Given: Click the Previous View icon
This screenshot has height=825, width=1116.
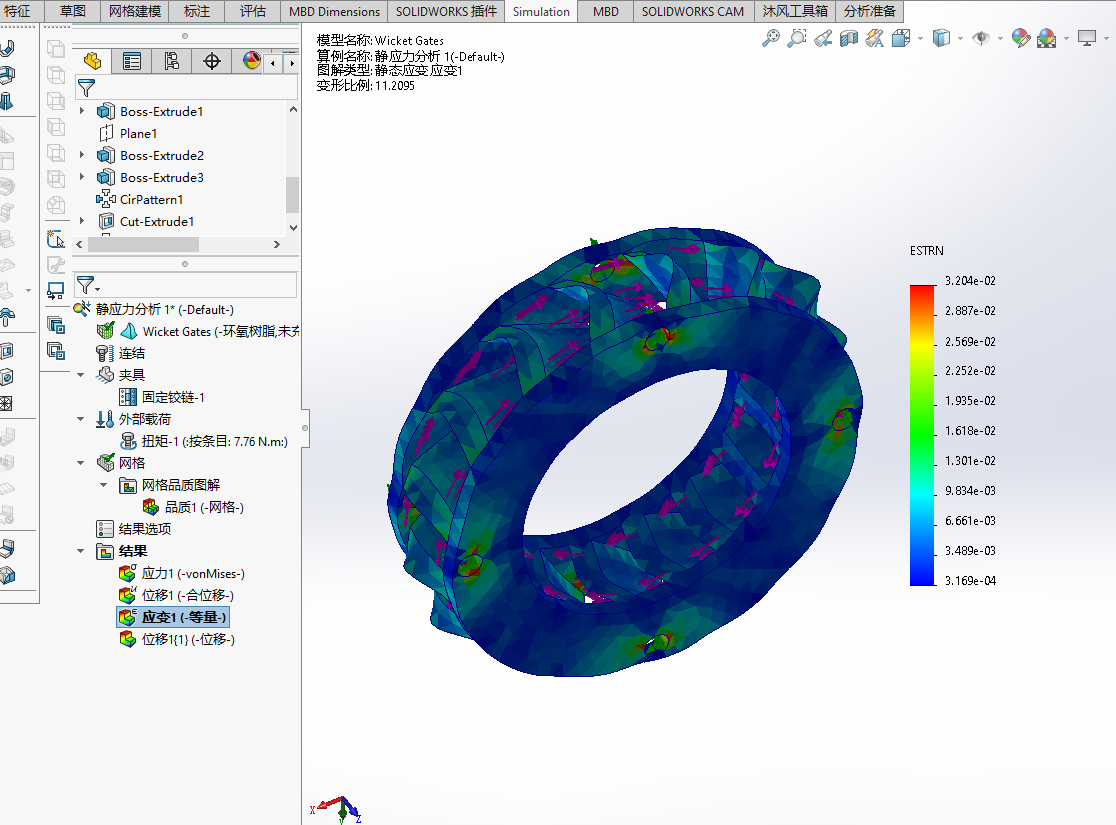Looking at the screenshot, I should point(823,38).
